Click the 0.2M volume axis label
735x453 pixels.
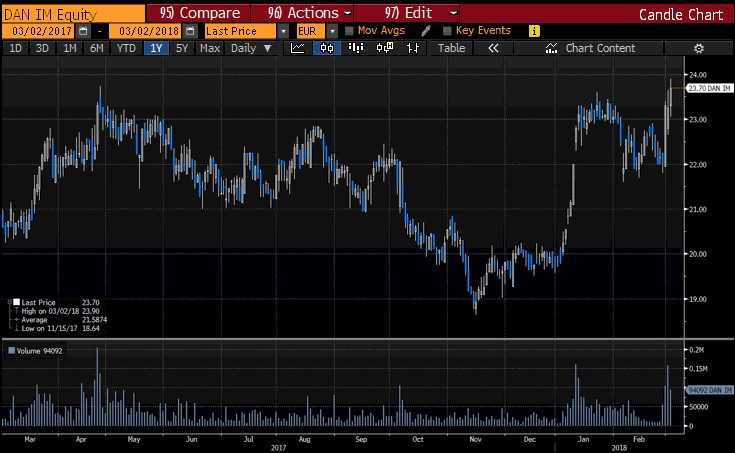pos(697,350)
